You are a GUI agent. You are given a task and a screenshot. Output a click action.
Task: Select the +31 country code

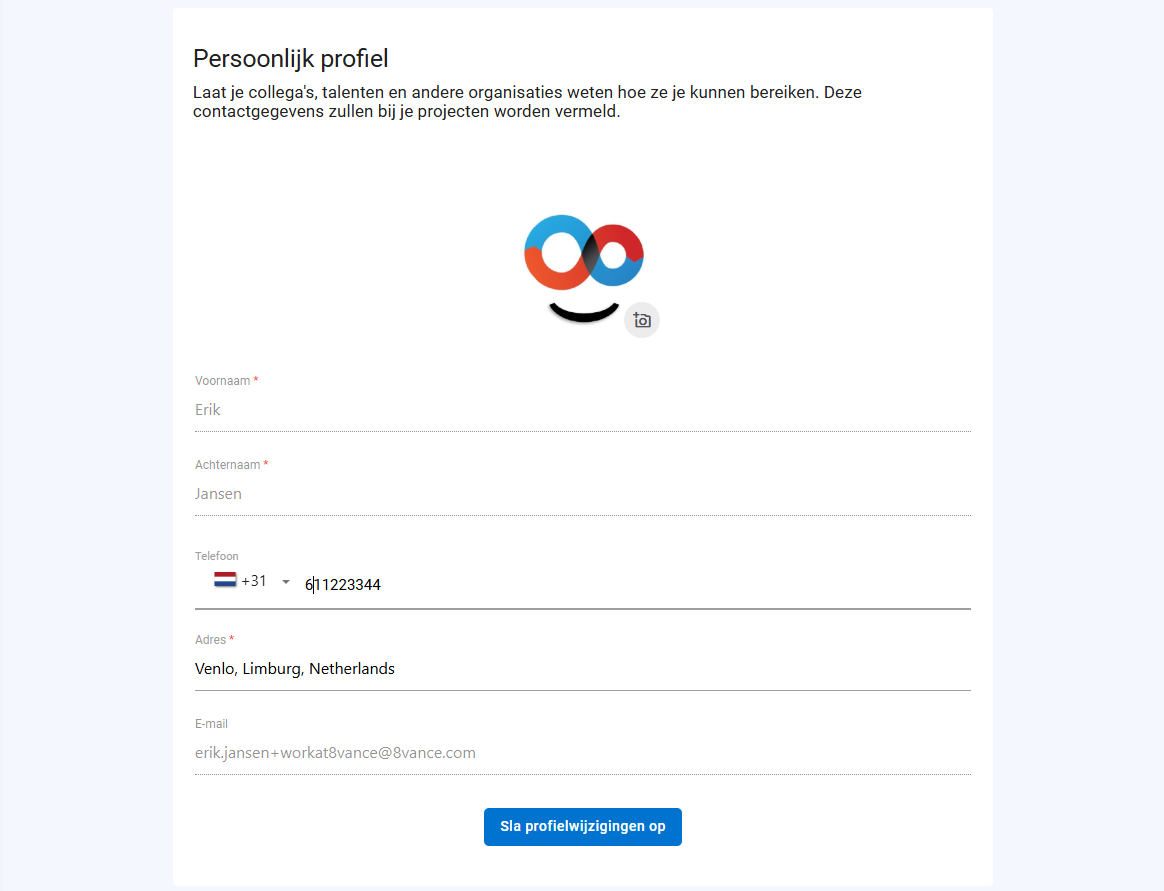(254, 581)
